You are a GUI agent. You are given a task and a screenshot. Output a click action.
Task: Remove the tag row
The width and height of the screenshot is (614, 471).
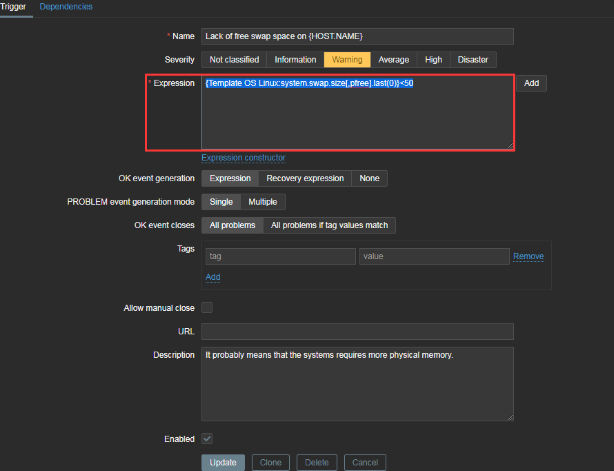528,257
